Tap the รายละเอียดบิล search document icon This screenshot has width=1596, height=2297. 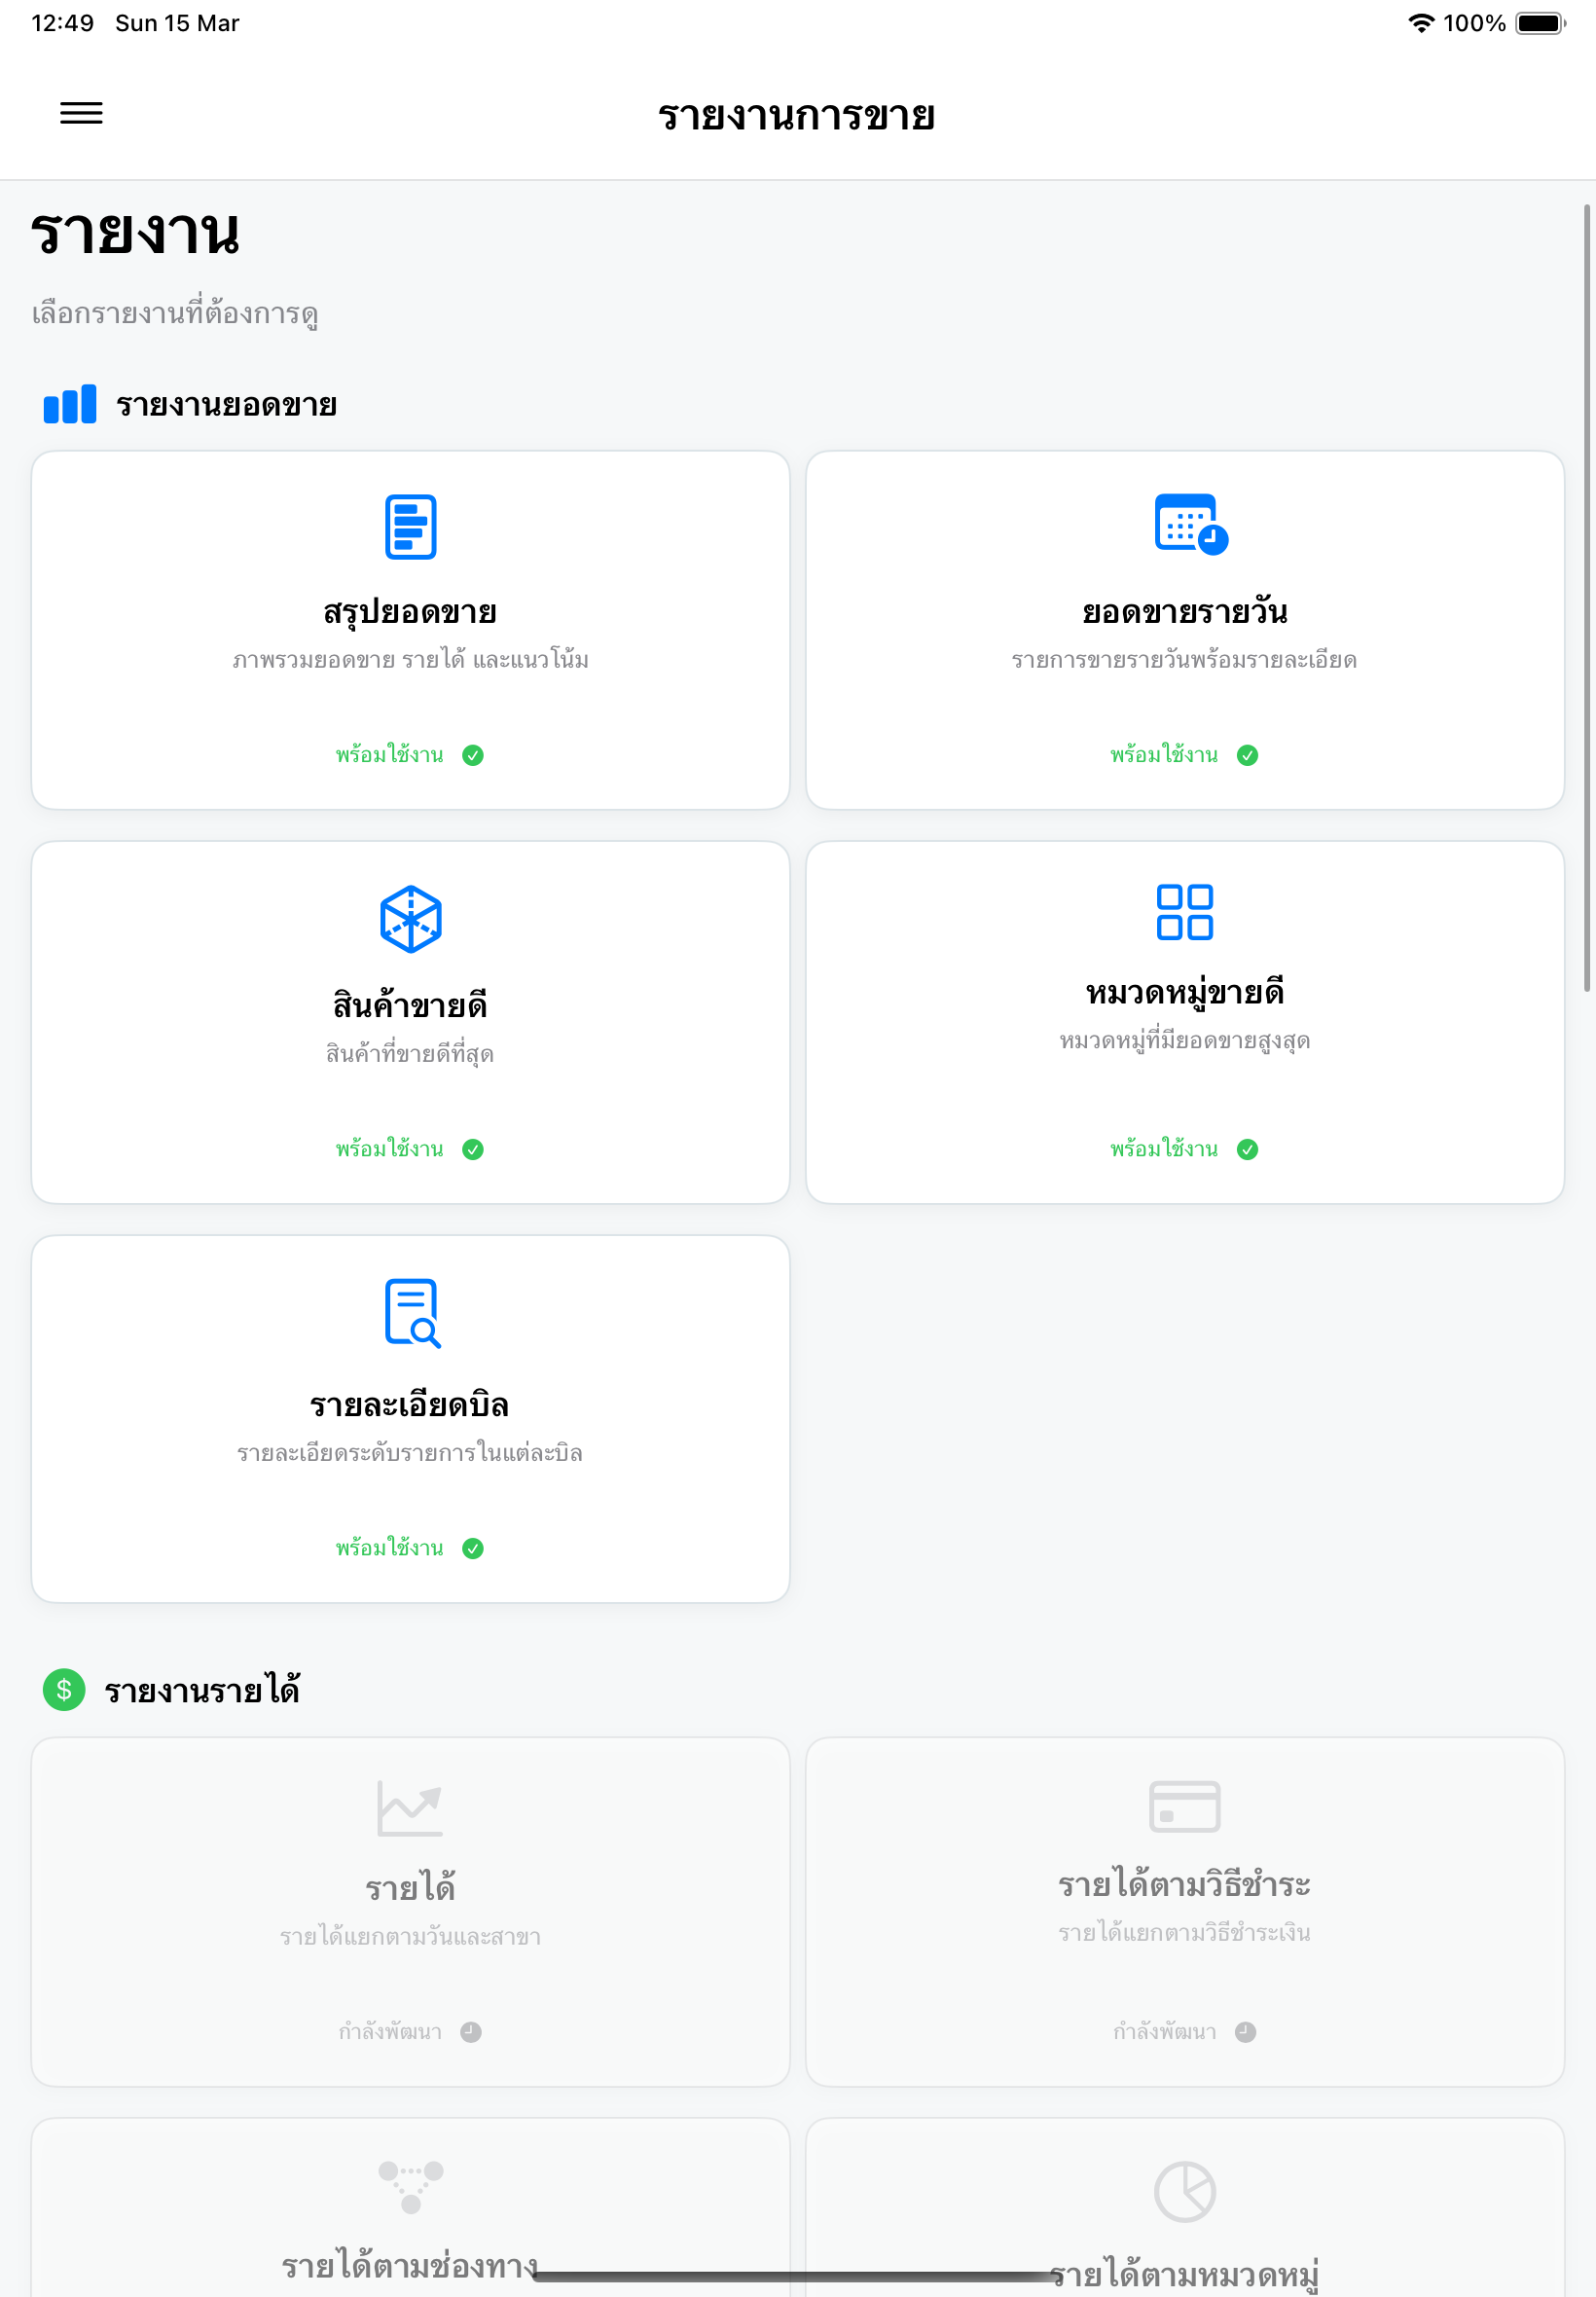pos(412,1312)
